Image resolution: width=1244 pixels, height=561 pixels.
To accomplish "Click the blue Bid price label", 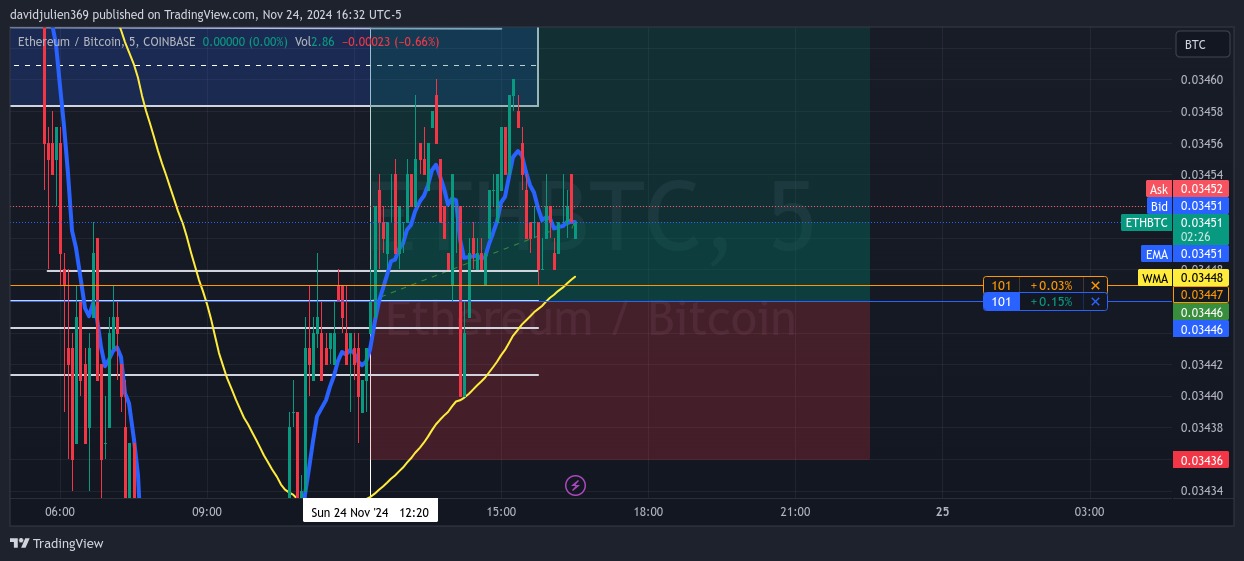I will point(1159,206).
